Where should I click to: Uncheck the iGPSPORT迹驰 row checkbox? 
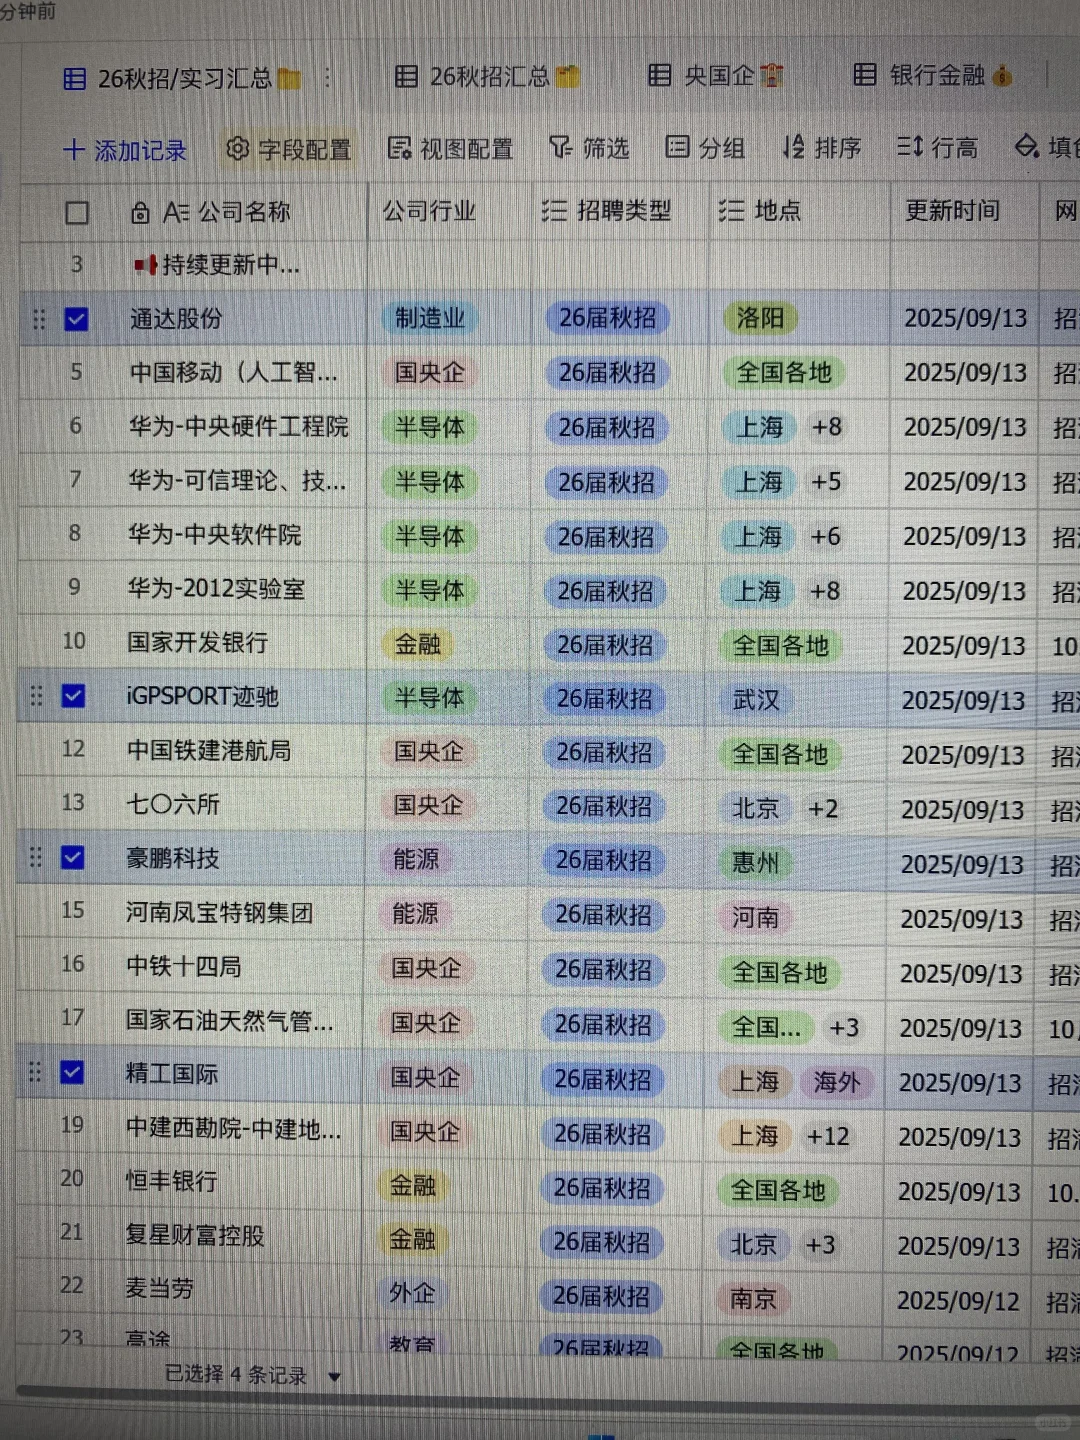click(x=73, y=695)
